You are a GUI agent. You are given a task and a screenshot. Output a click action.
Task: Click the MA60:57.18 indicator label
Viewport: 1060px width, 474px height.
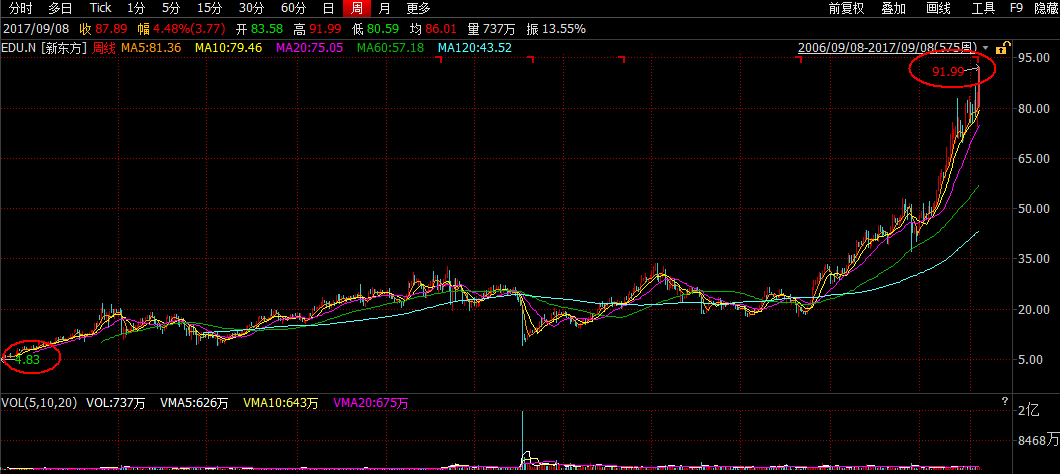390,48
